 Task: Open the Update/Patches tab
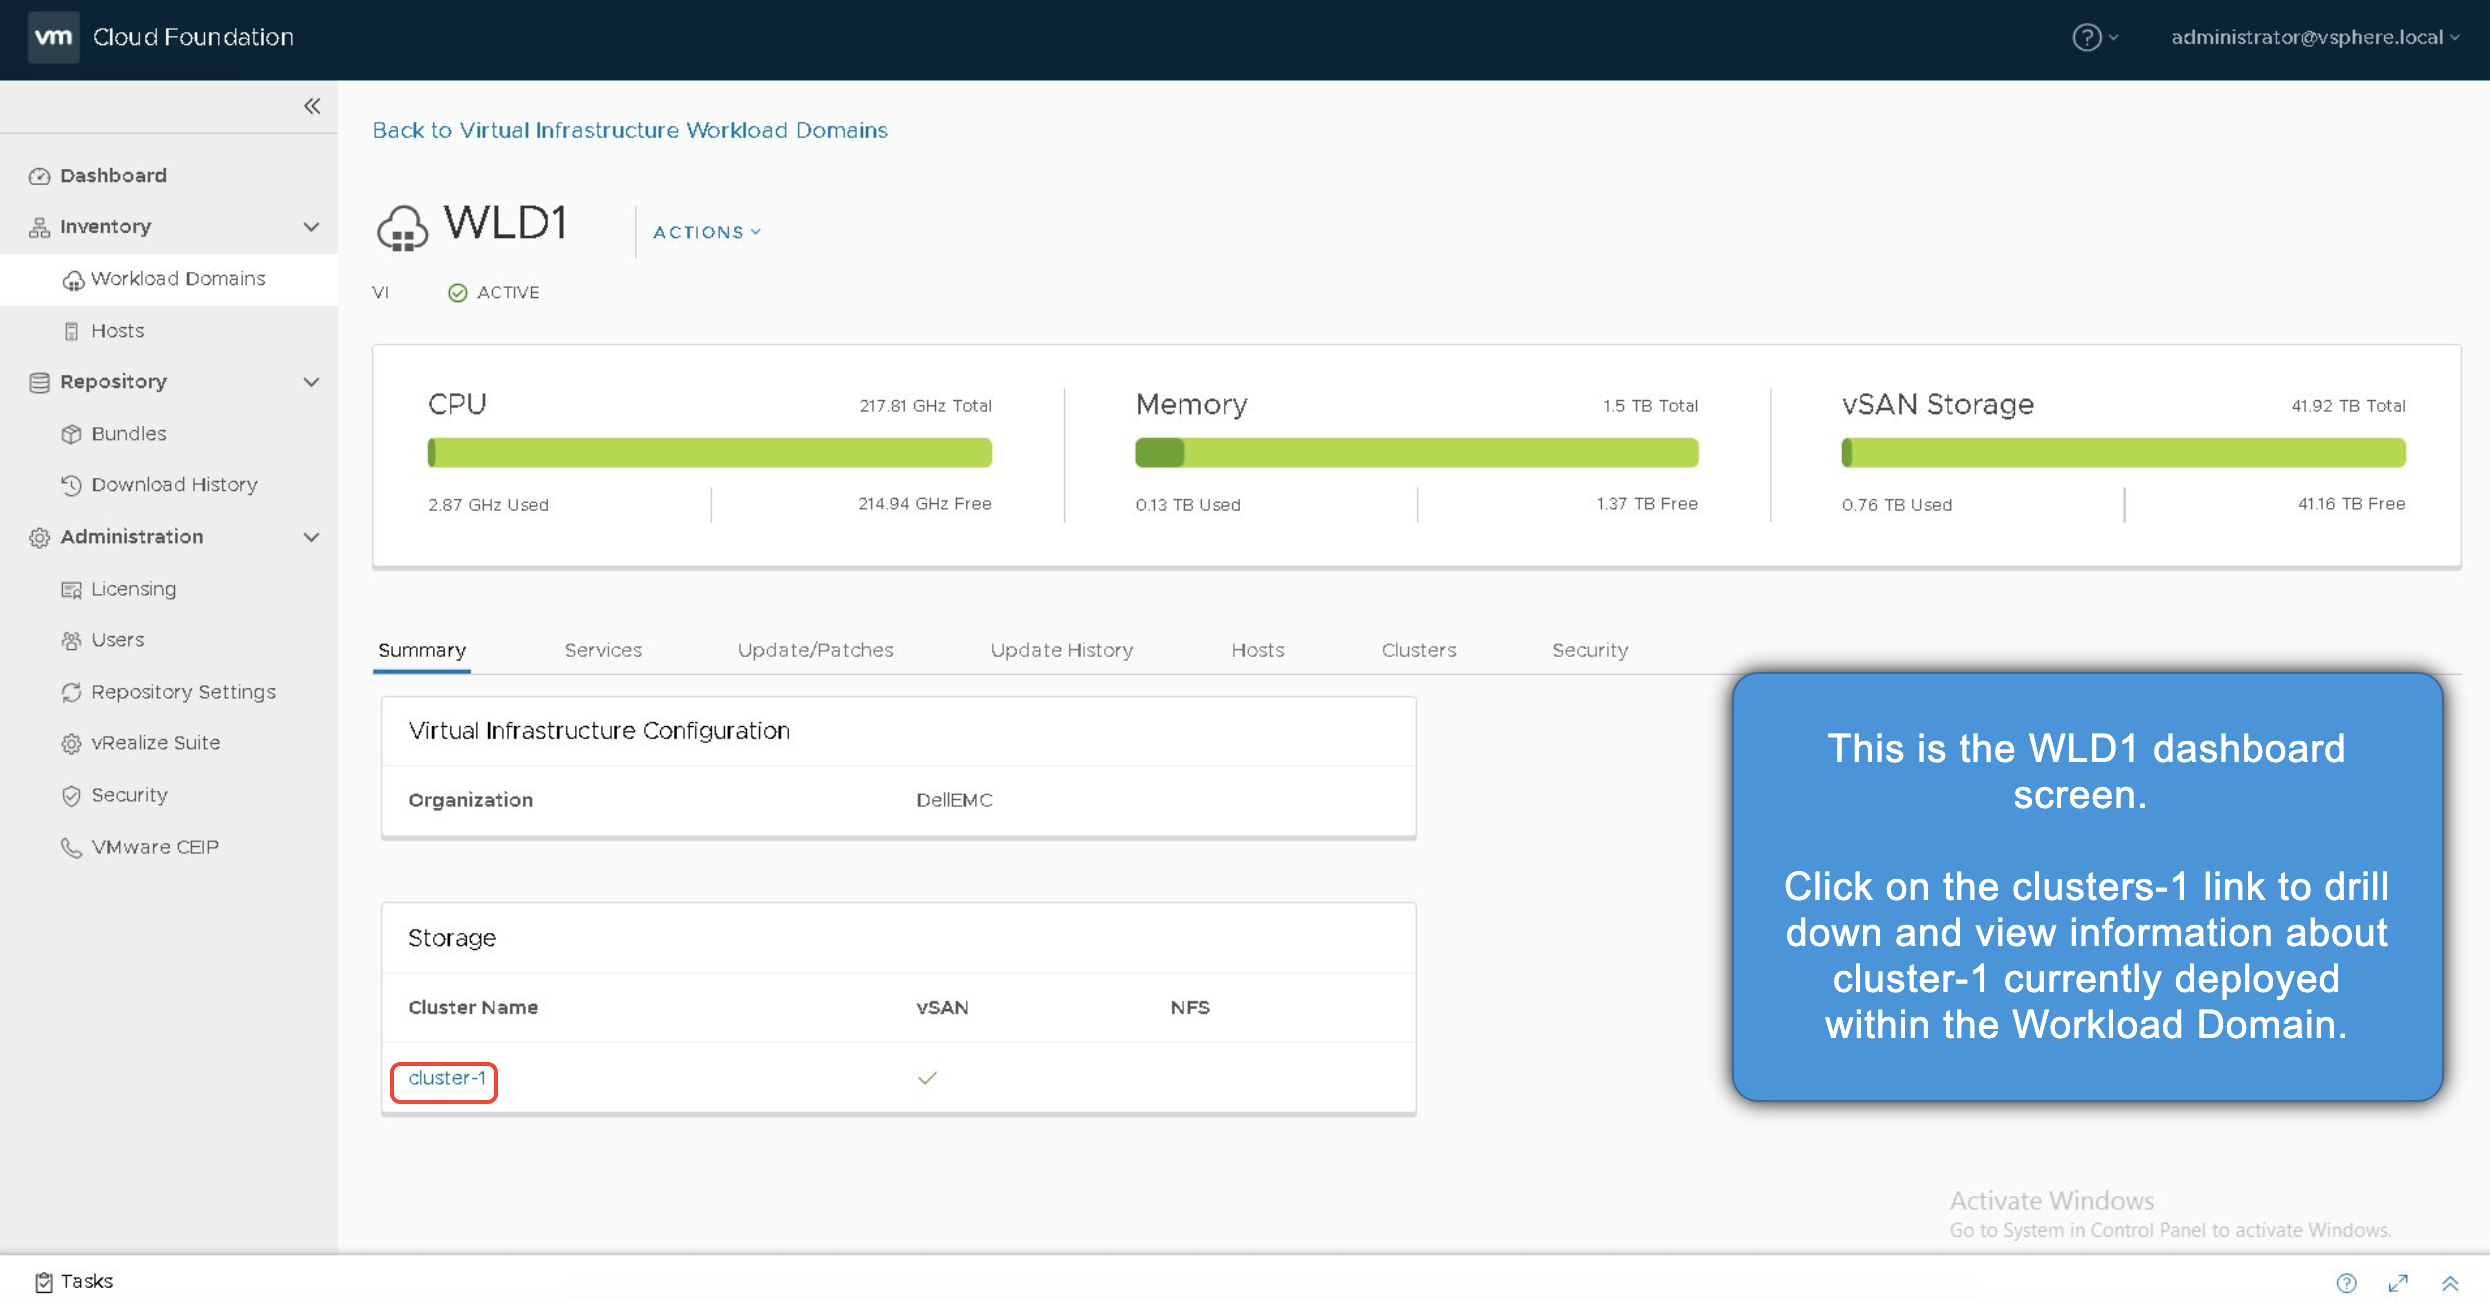coord(815,650)
